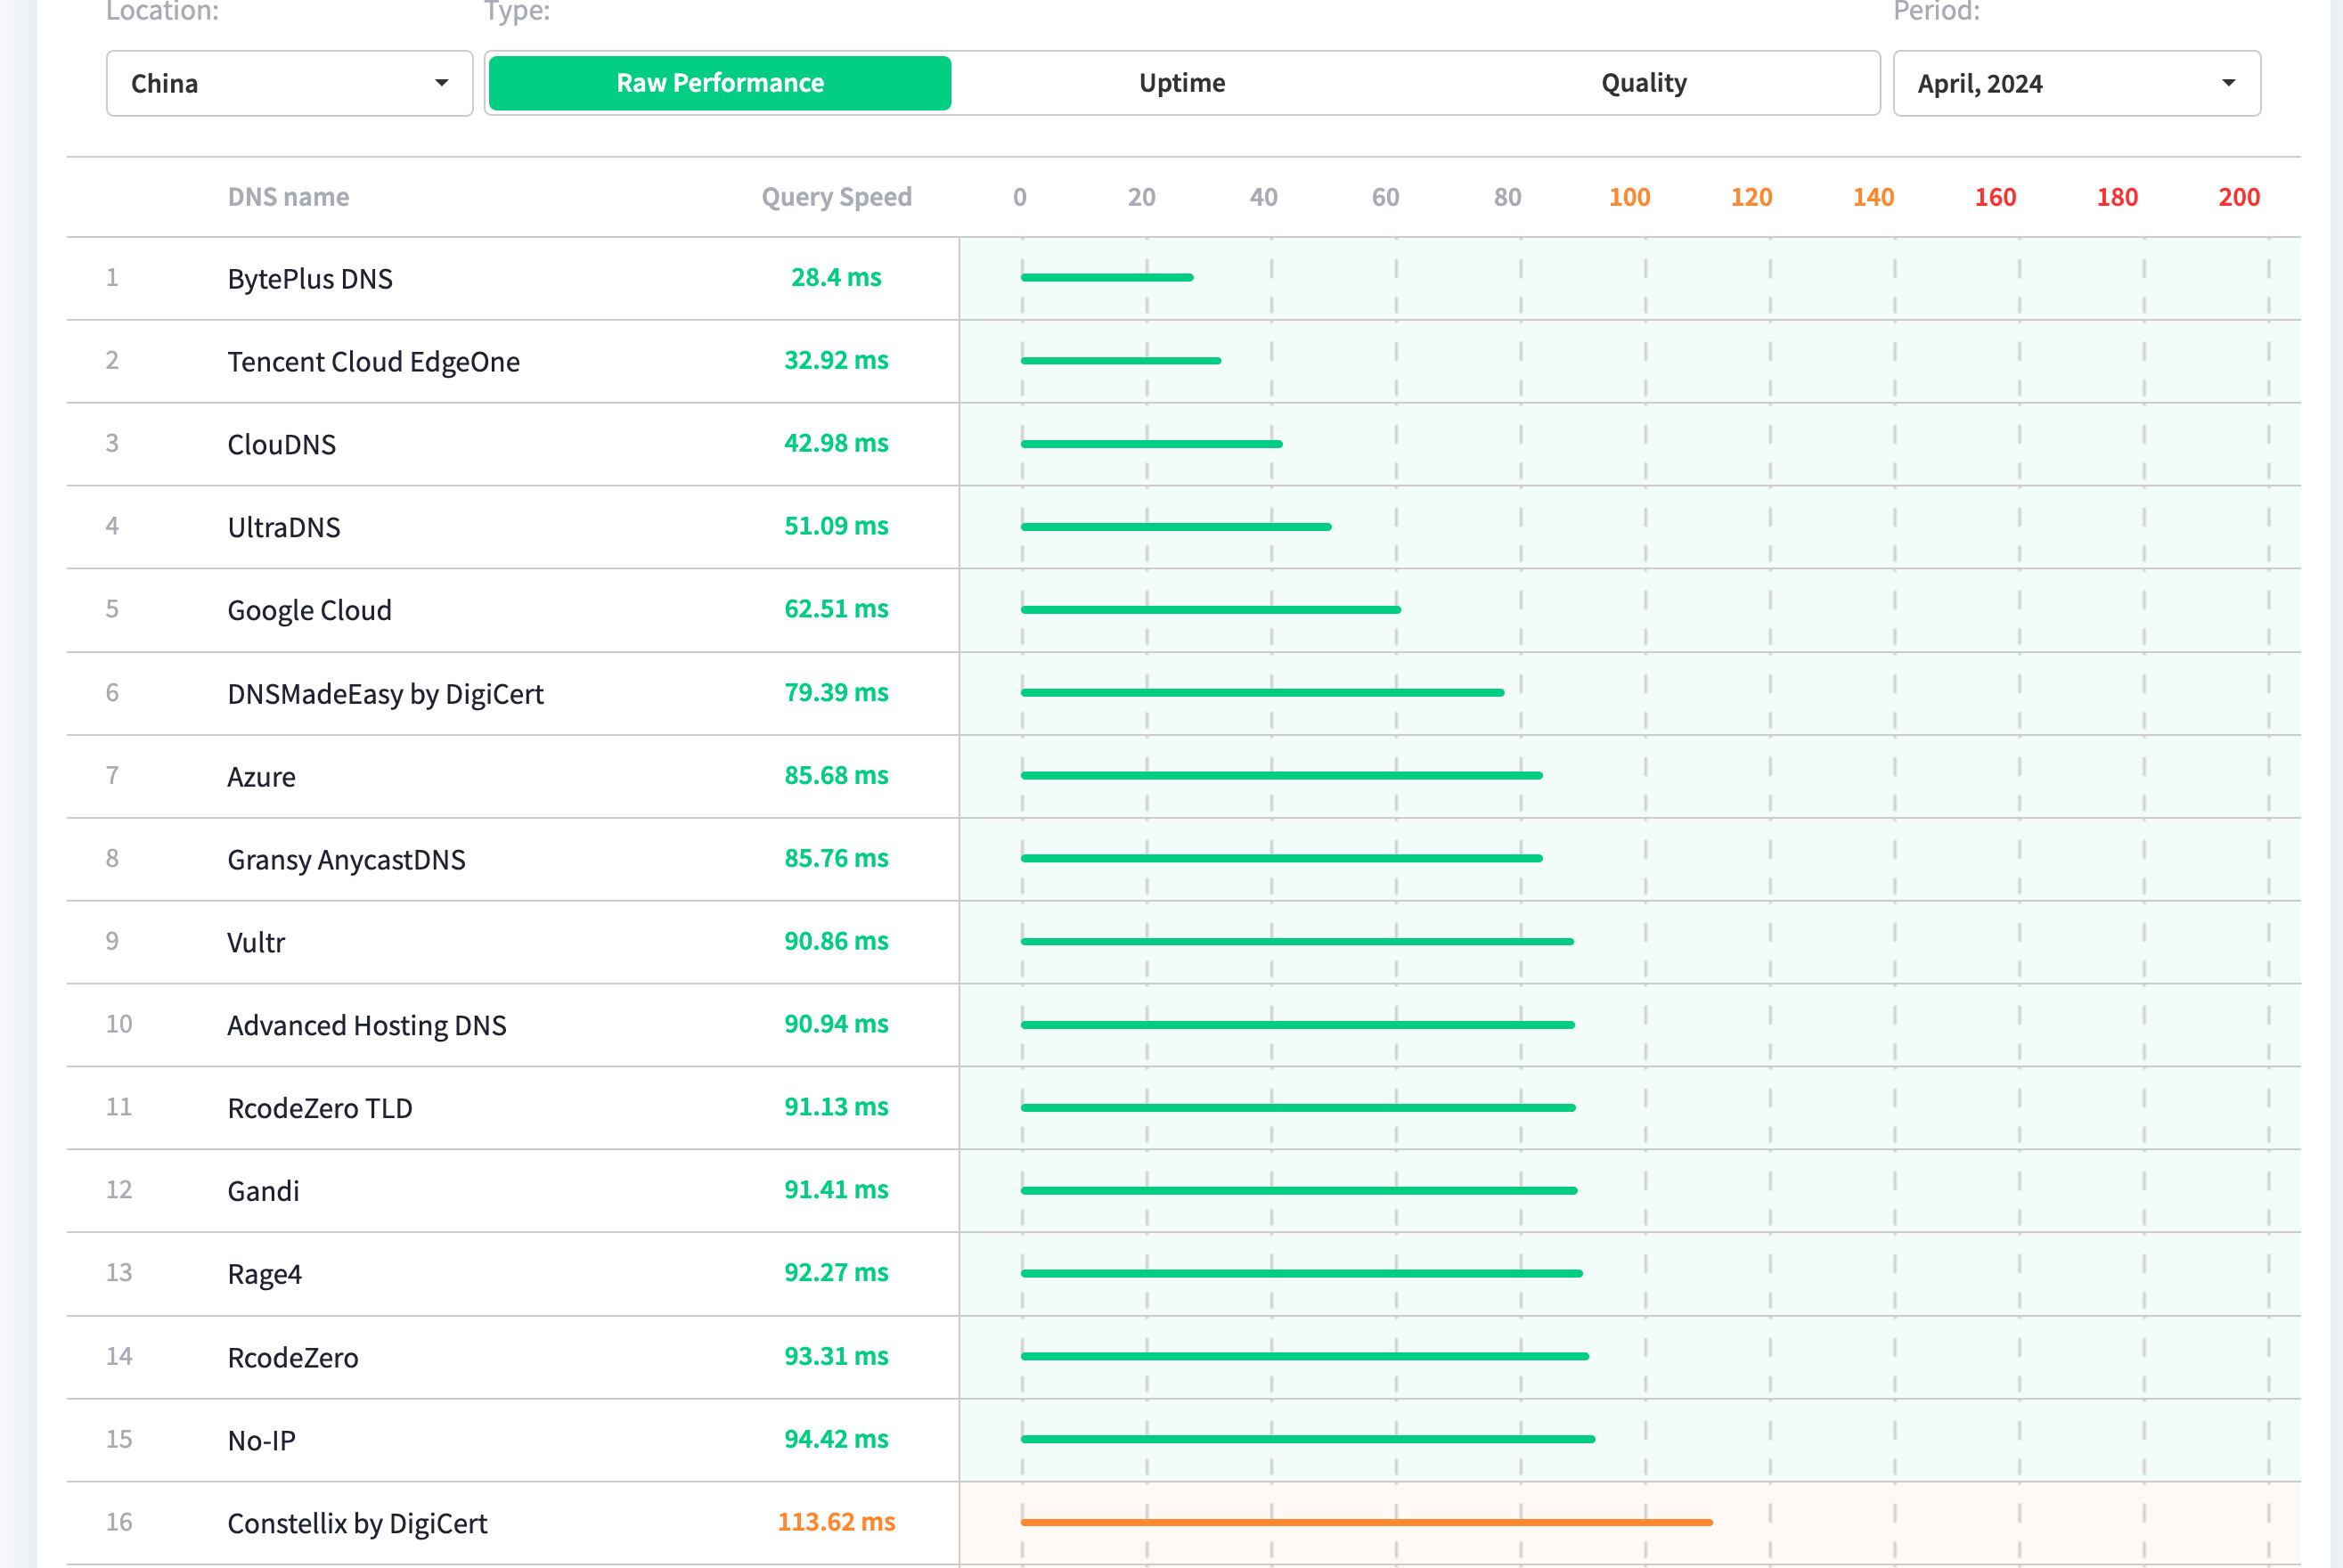This screenshot has height=1568, width=2343.
Task: Click the Period dropdown arrow icon
Action: (2228, 83)
